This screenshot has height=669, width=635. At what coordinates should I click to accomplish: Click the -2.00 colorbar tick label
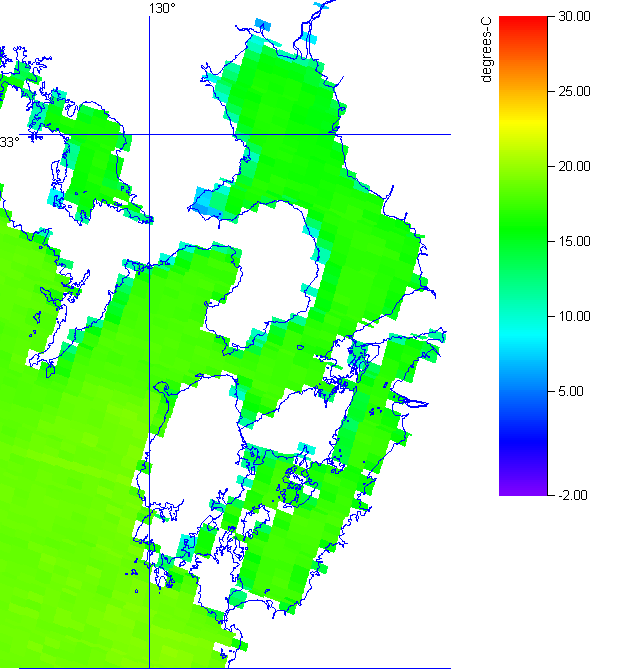(573, 495)
